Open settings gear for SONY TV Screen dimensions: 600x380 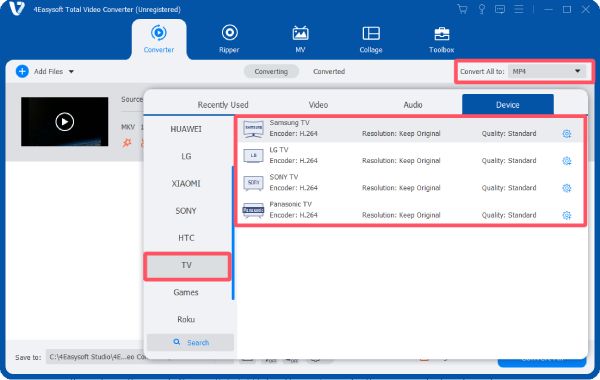click(x=567, y=188)
